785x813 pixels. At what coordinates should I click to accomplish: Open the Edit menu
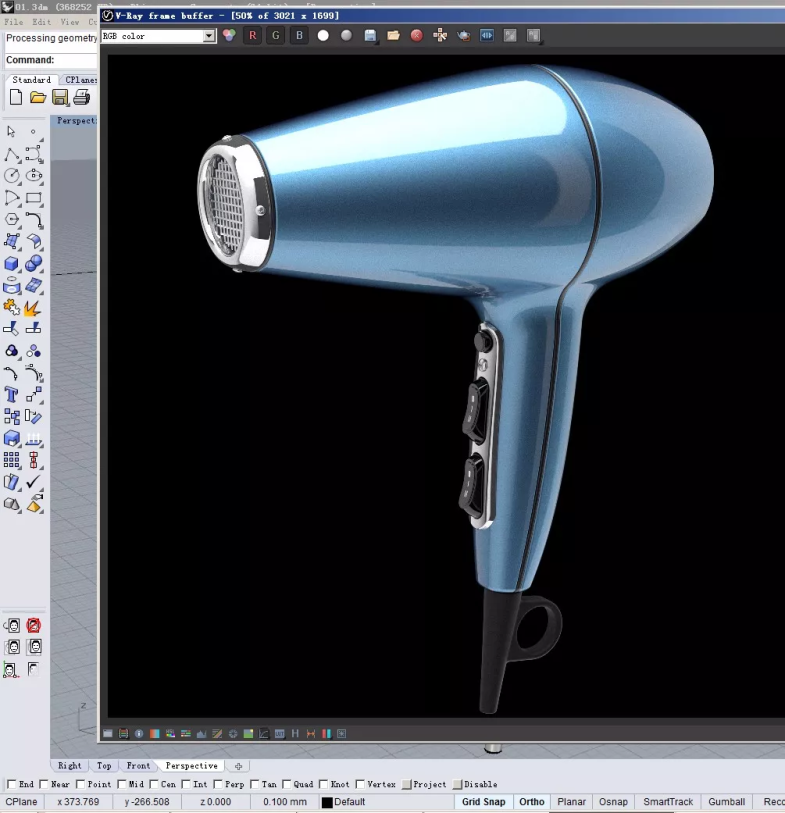tap(41, 21)
